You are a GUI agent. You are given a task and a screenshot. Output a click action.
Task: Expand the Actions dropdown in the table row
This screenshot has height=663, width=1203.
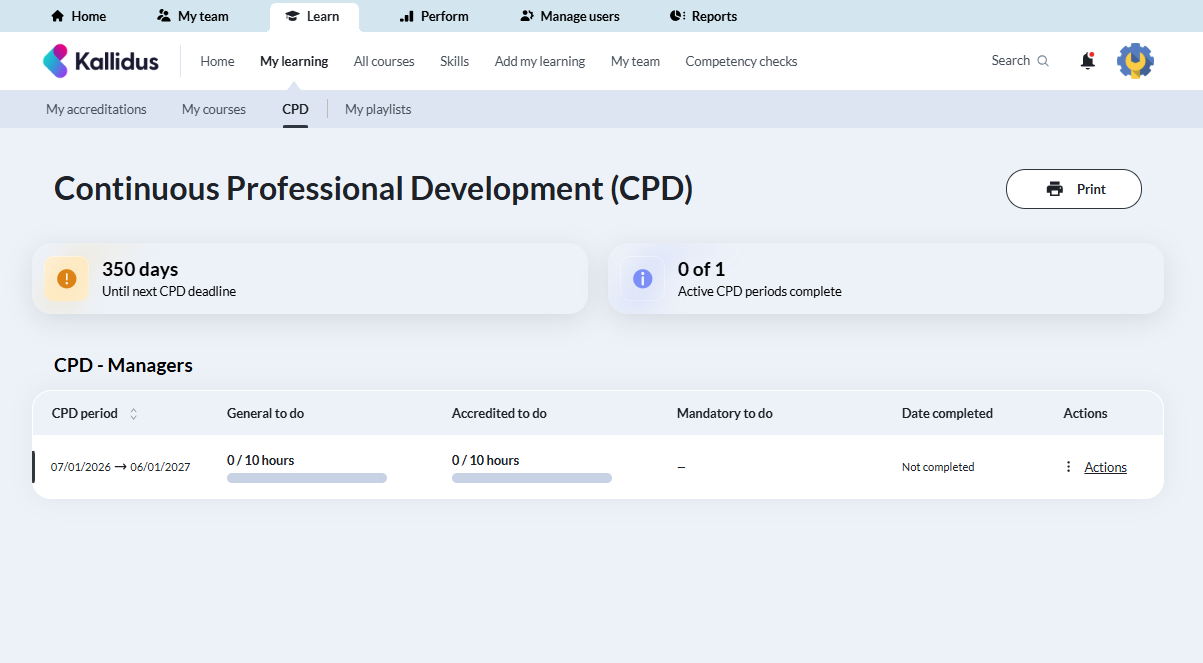coord(1105,467)
